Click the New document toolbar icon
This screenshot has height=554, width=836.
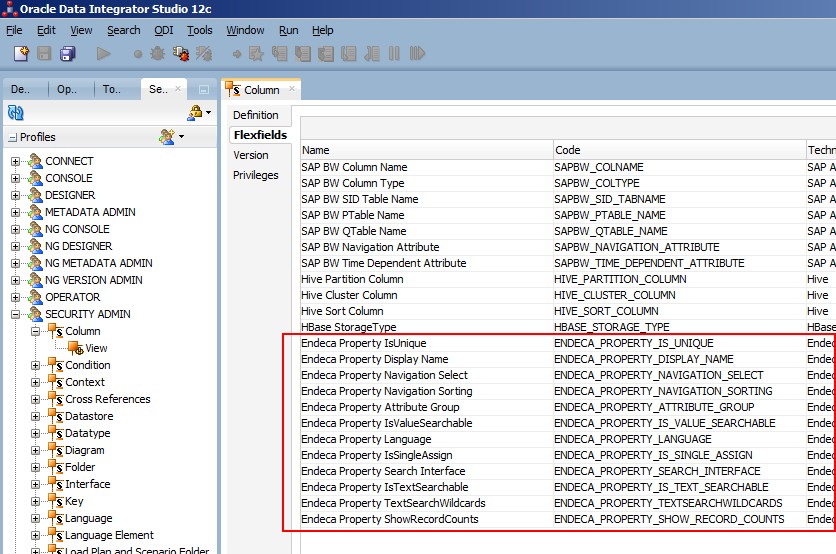pyautogui.click(x=21, y=53)
